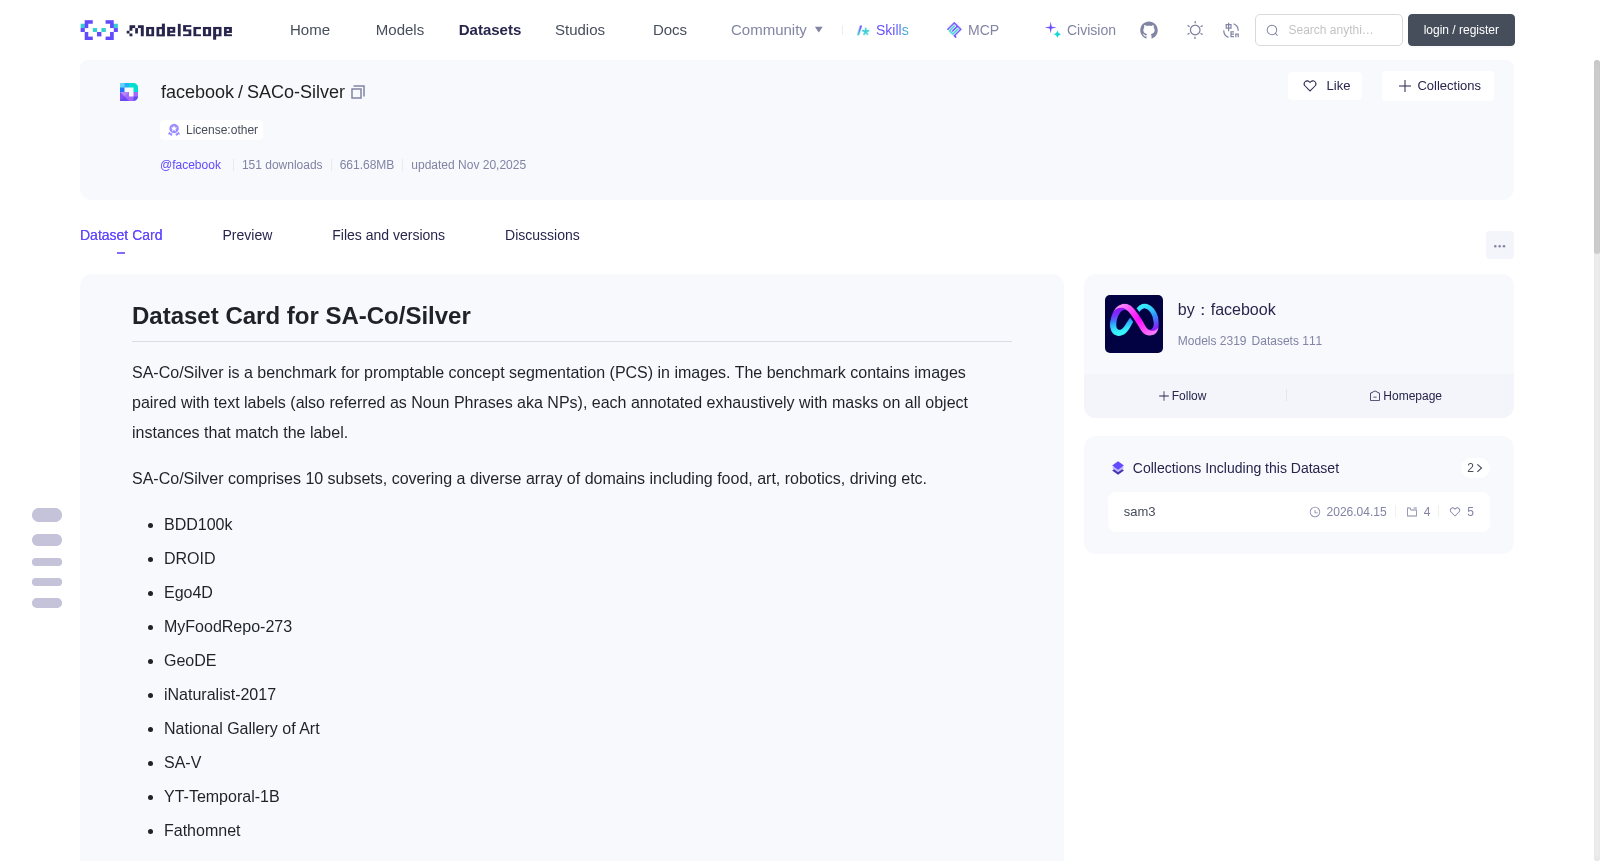Open Civision
Image resolution: width=1600 pixels, height=861 pixels.
pos(1080,30)
